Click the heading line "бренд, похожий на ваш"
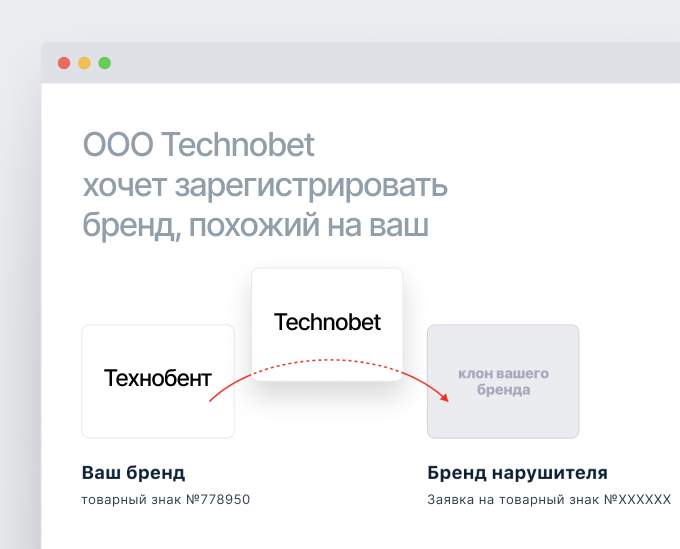This screenshot has width=680, height=549. coord(255,226)
